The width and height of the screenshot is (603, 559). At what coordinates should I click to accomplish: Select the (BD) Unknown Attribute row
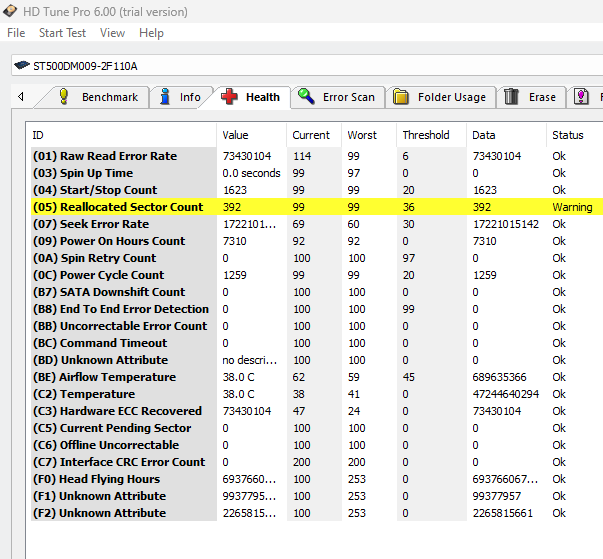coord(317,360)
